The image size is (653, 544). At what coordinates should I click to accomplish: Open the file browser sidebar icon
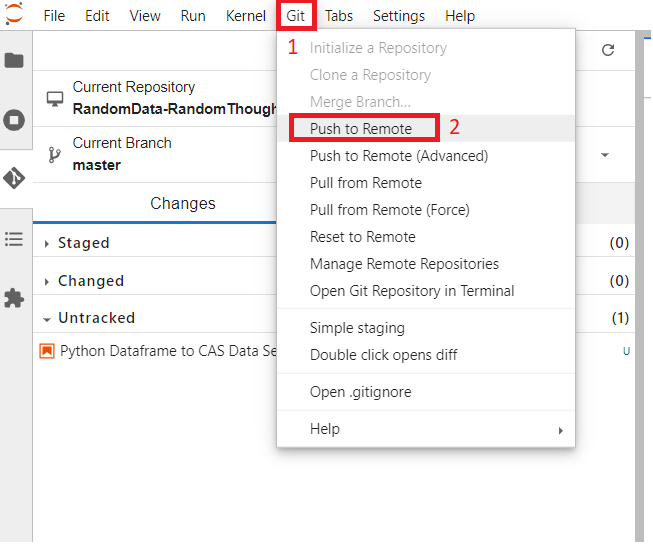pyautogui.click(x=14, y=60)
